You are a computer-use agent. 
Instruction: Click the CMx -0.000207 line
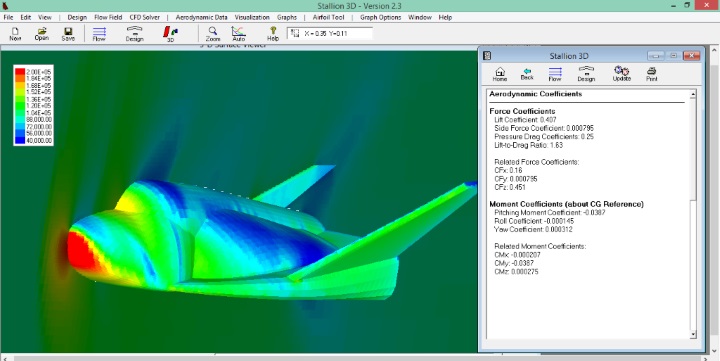click(x=518, y=254)
